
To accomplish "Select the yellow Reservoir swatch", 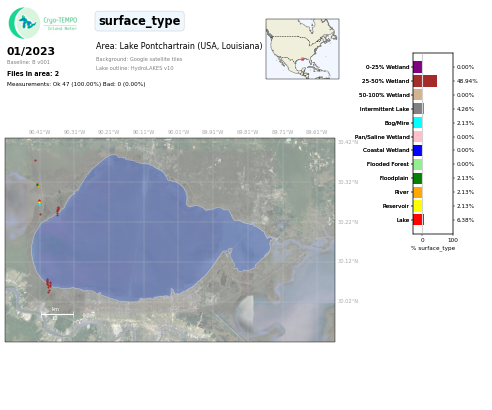I will click(418, 206).
